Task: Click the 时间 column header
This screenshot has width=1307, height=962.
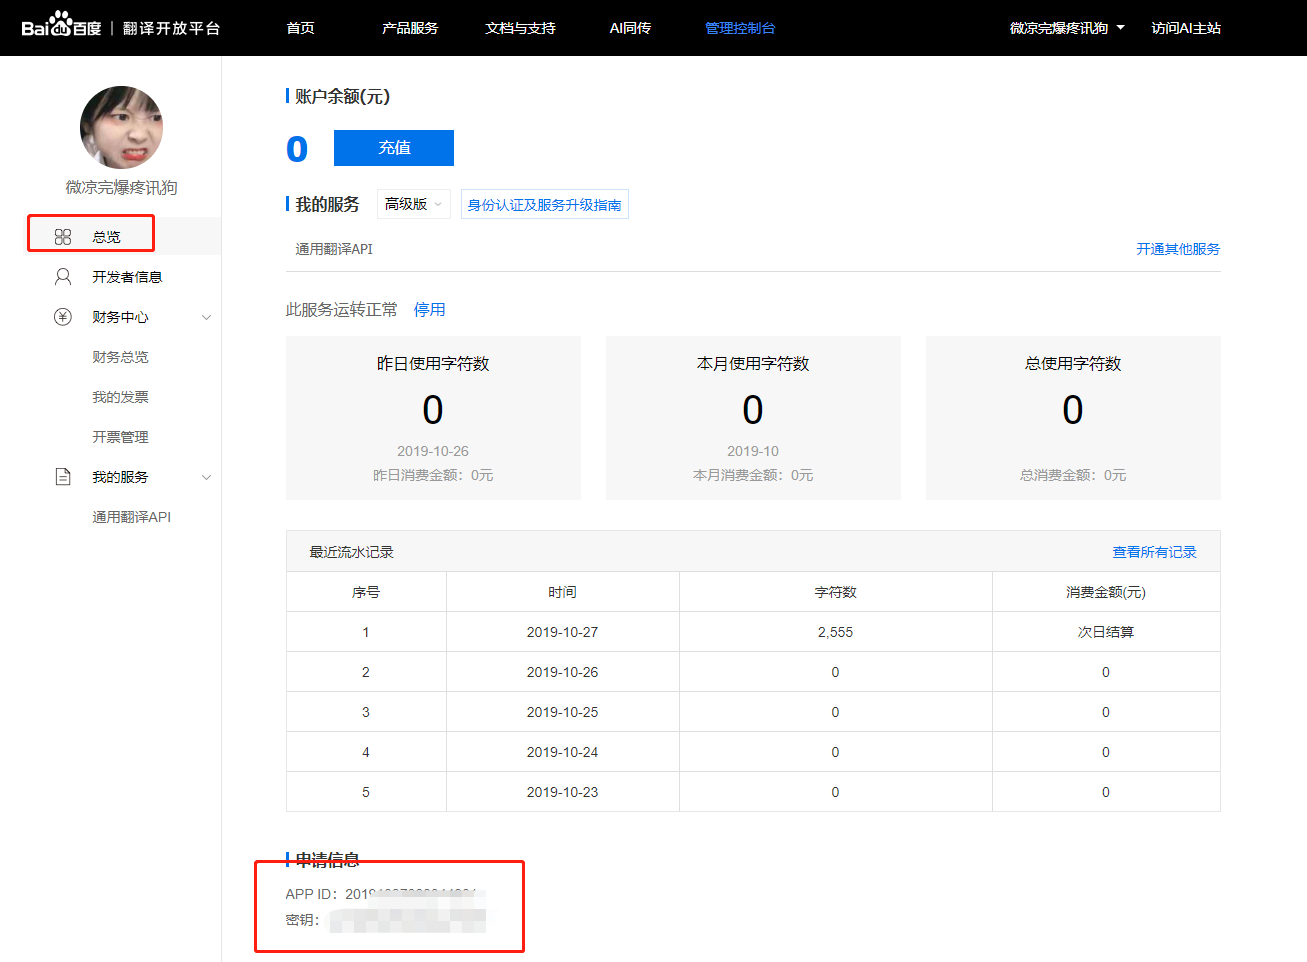Action: tap(562, 592)
